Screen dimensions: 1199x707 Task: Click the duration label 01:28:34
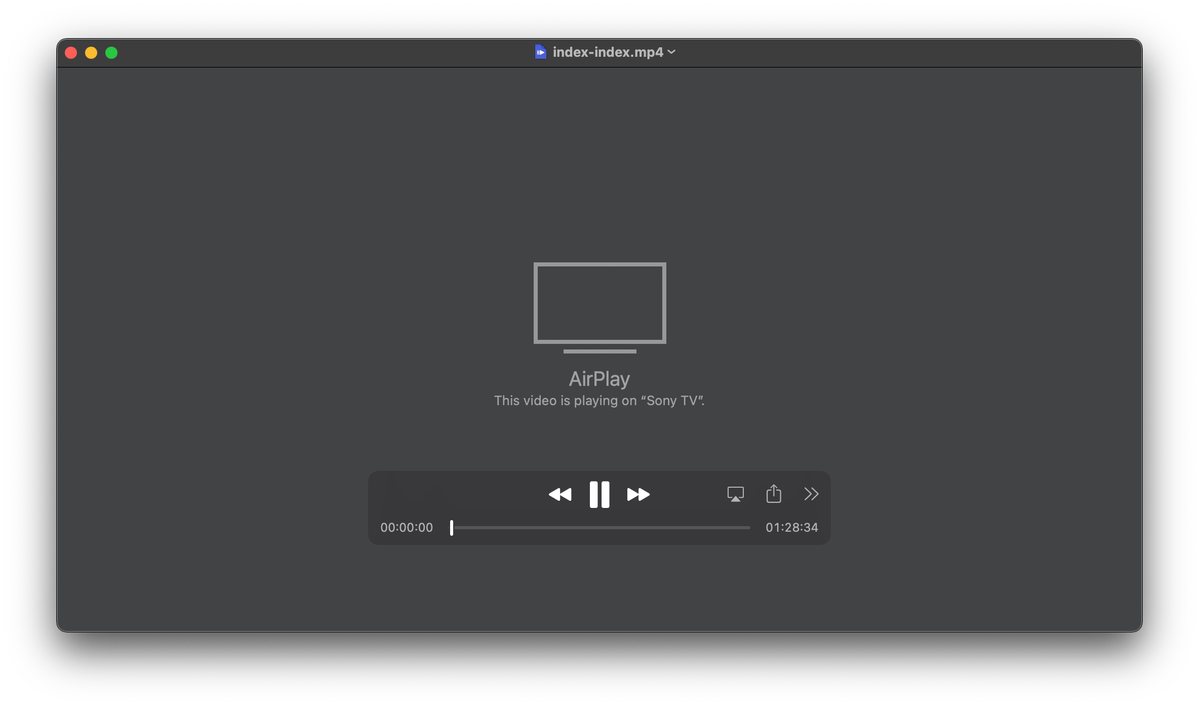pyautogui.click(x=792, y=527)
